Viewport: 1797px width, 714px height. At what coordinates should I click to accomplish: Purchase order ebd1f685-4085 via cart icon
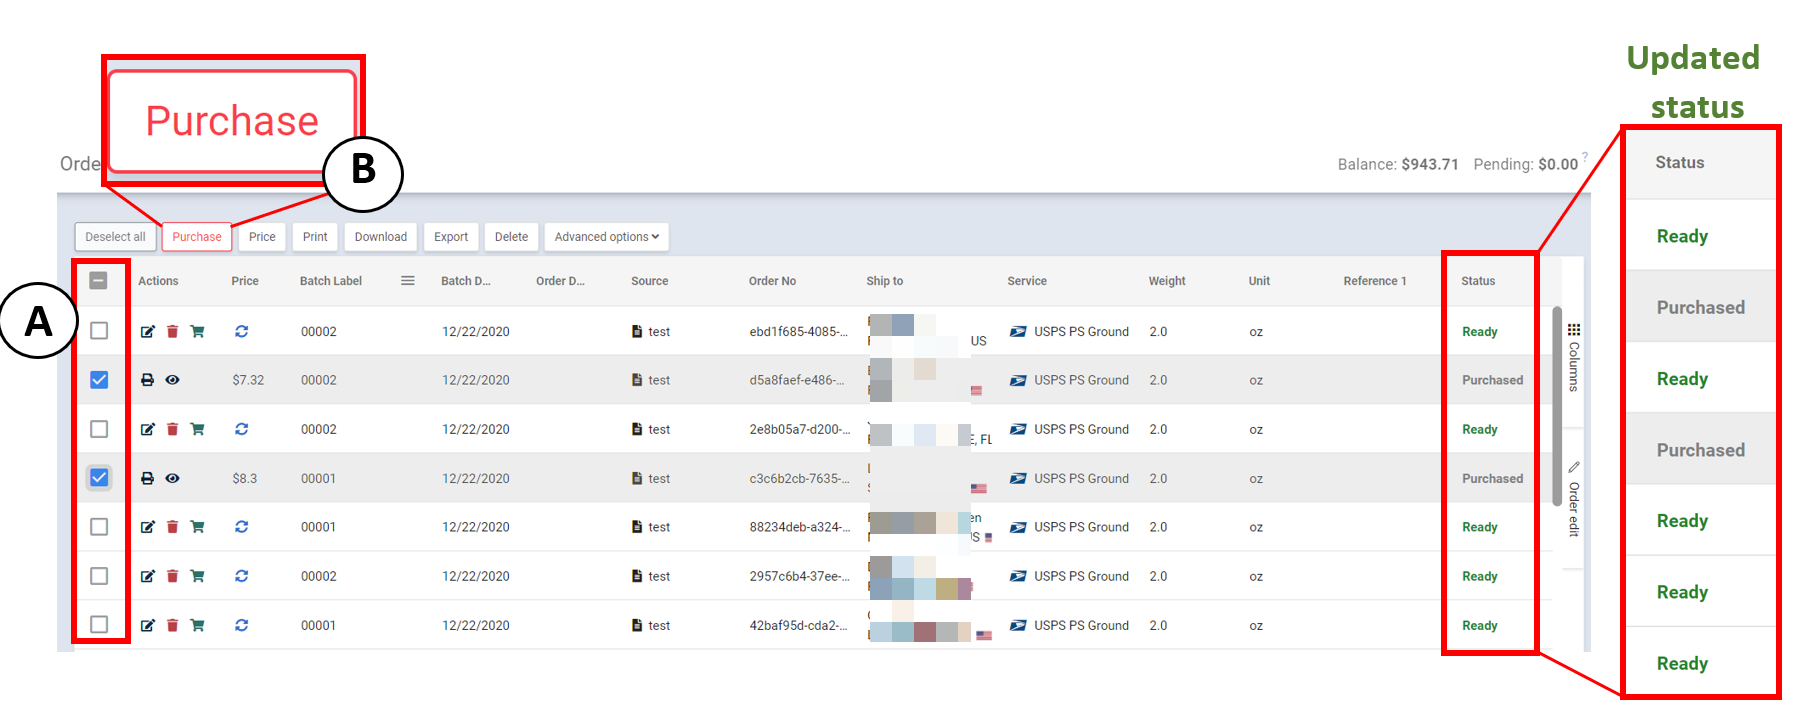pos(197,332)
